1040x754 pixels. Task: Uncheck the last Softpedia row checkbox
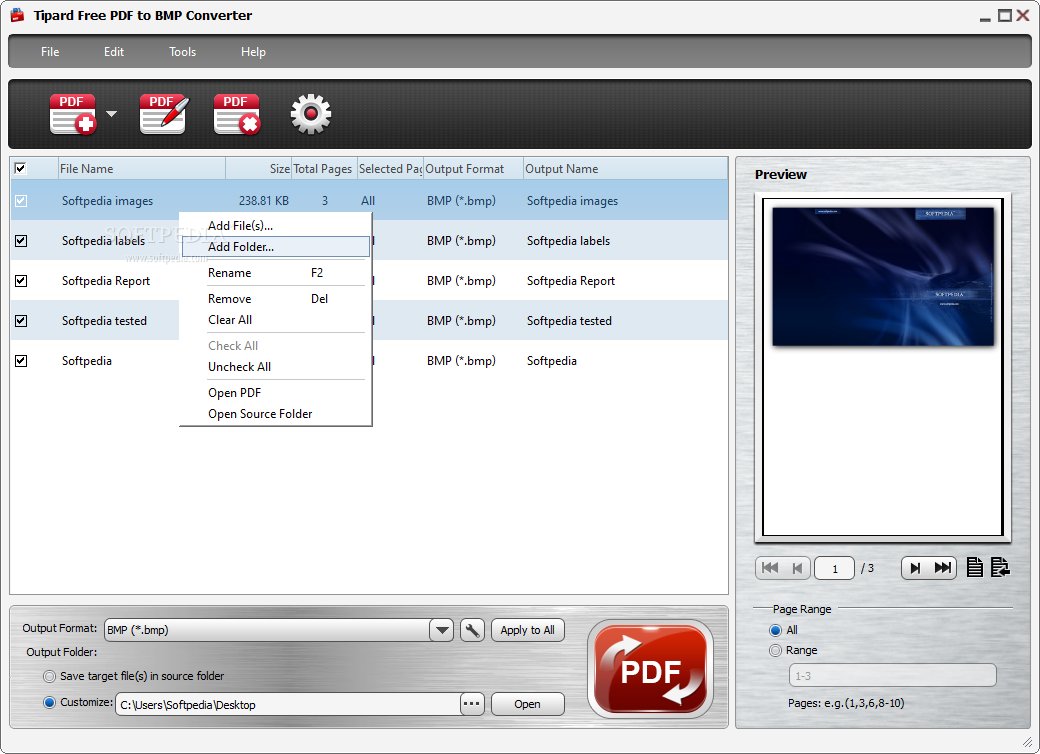21,361
